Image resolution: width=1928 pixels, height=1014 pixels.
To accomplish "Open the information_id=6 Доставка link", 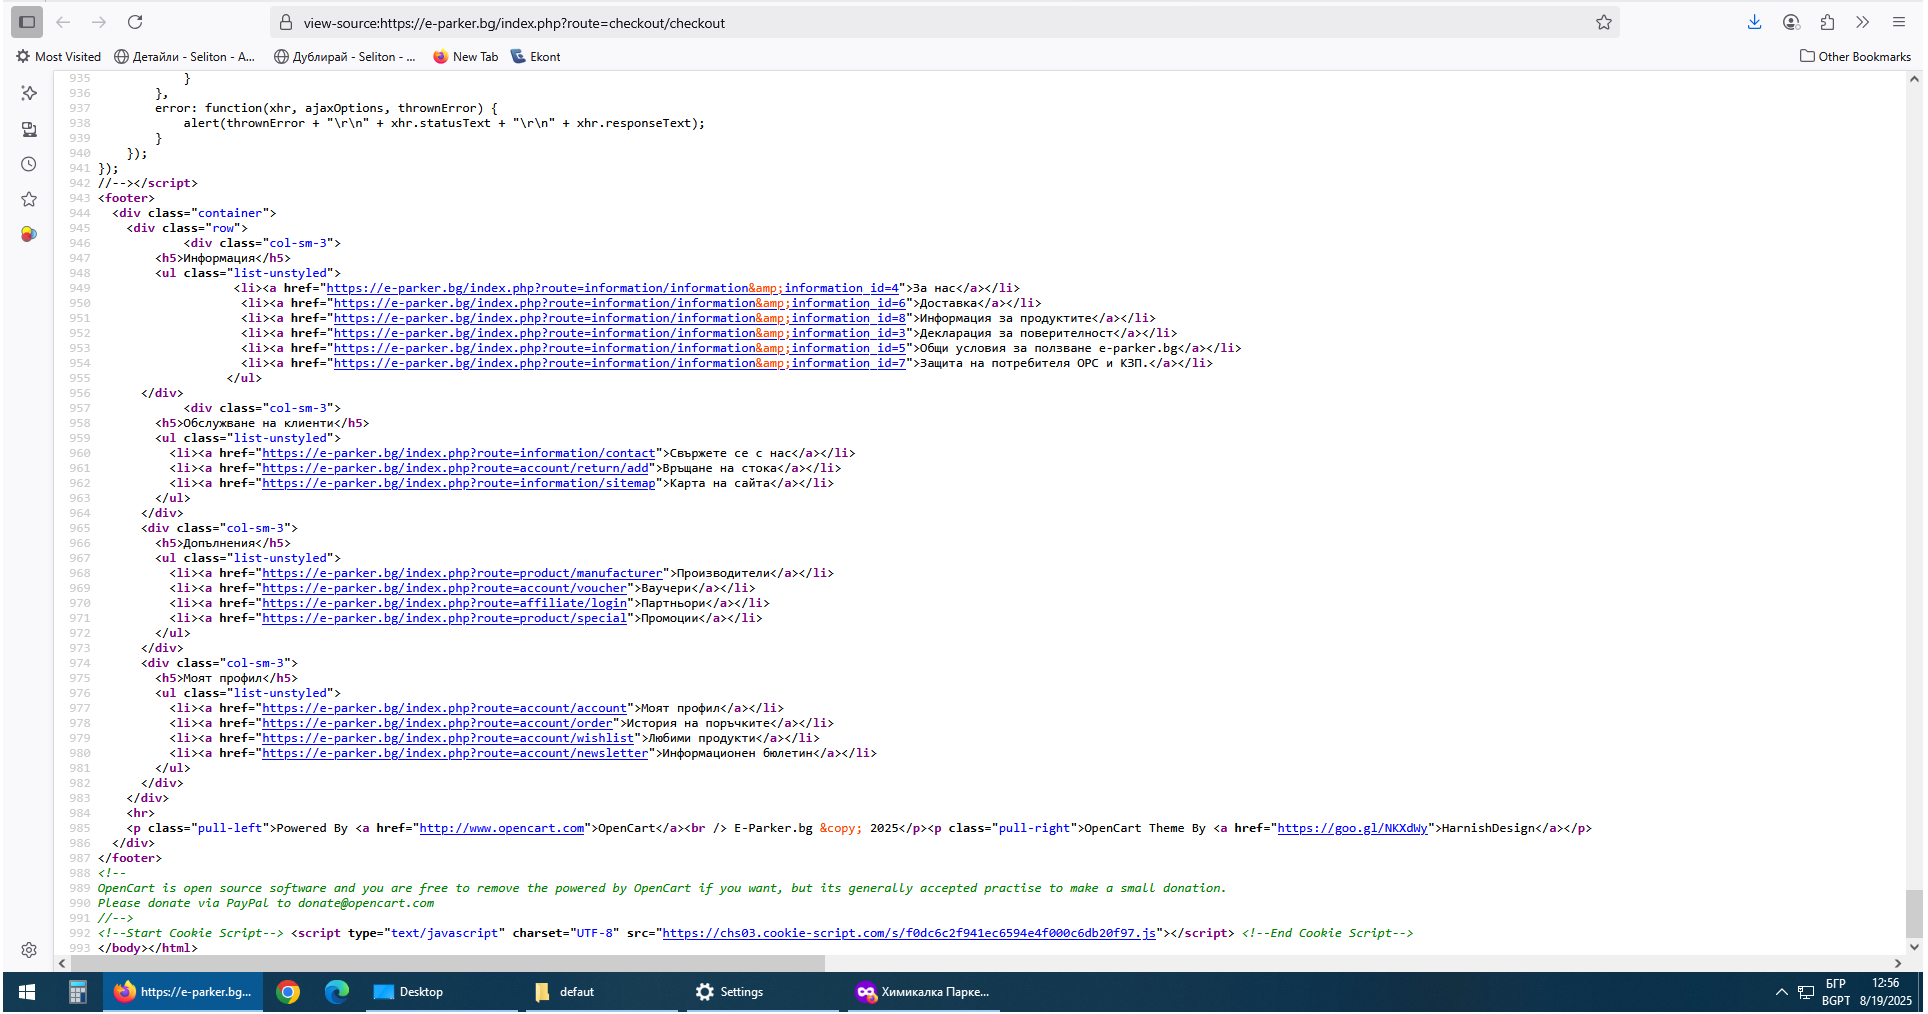I will point(620,303).
